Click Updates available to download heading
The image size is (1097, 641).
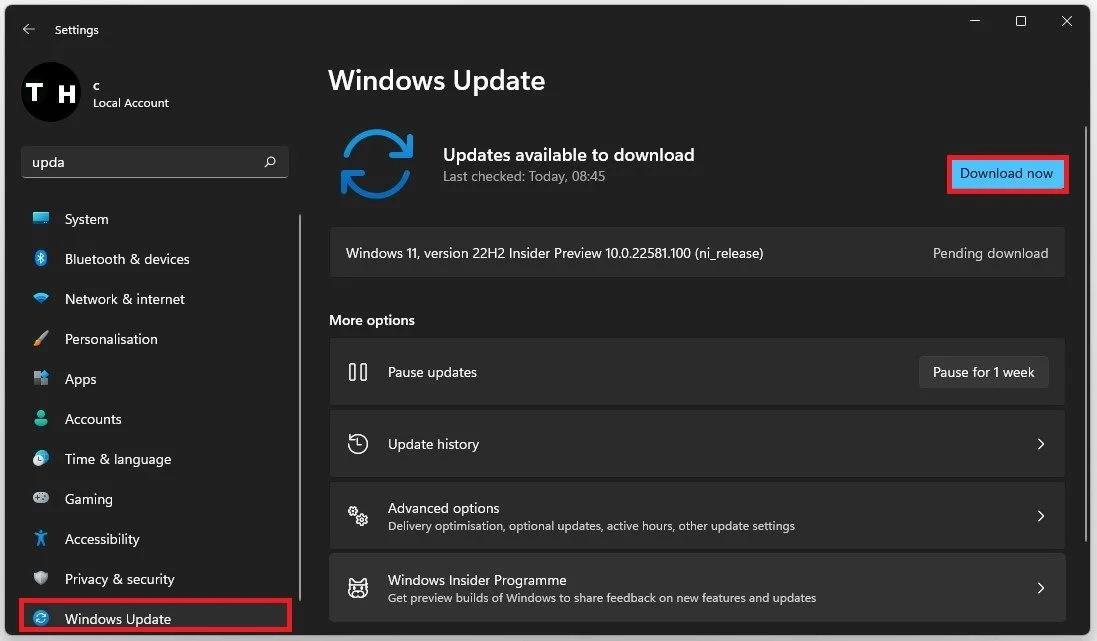(x=568, y=155)
